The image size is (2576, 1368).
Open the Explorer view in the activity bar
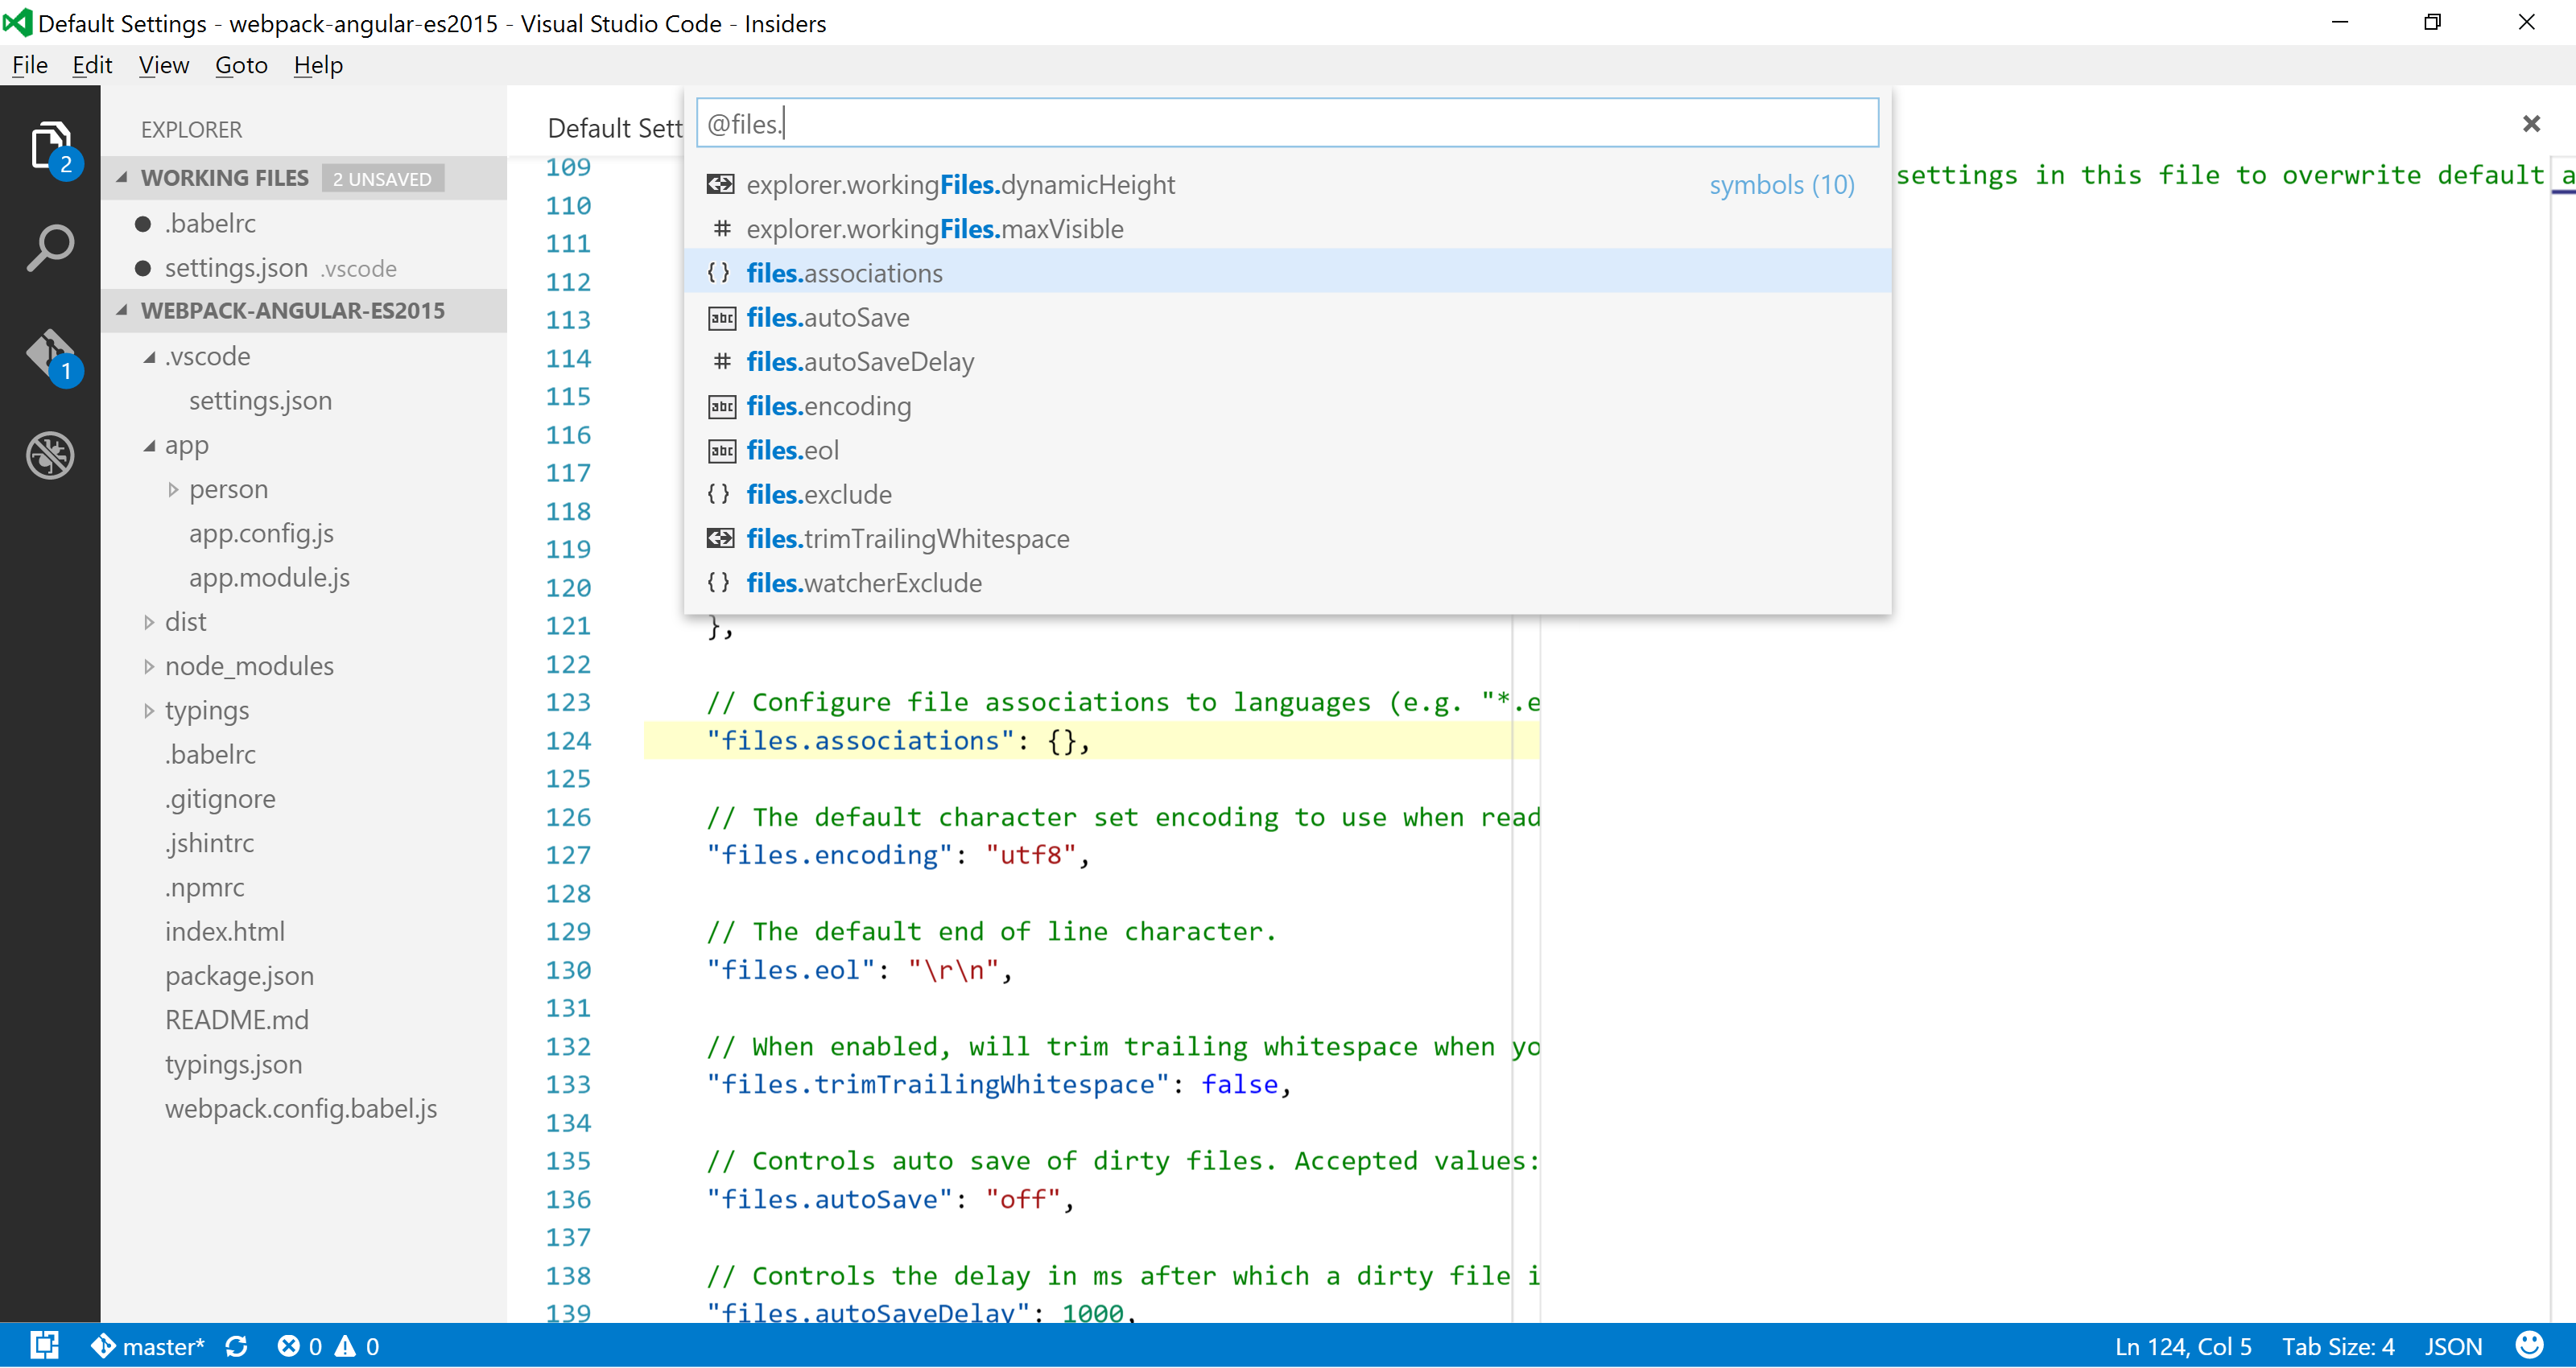(x=50, y=145)
